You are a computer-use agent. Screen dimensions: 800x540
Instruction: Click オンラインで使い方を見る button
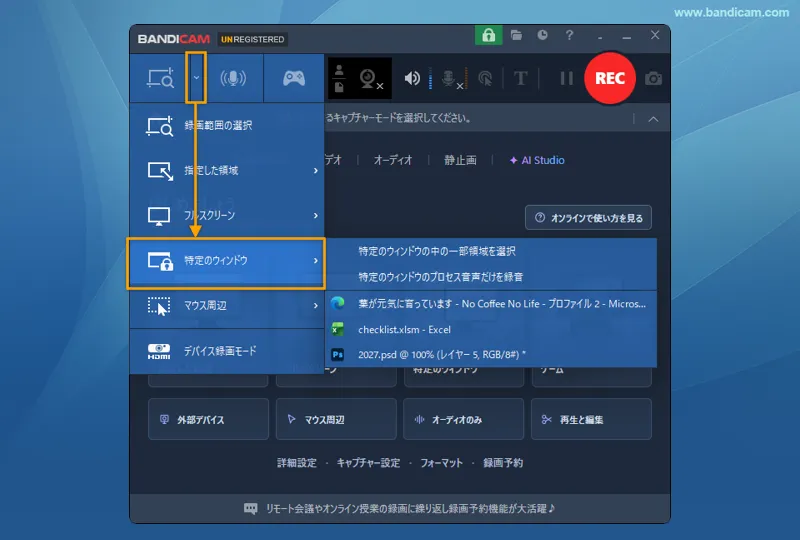(x=588, y=218)
